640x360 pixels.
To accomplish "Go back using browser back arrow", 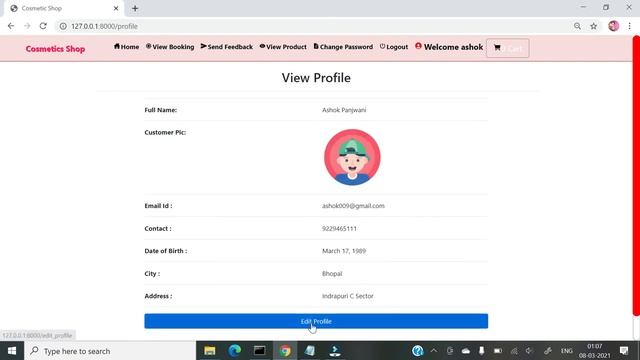I will pyautogui.click(x=11, y=26).
